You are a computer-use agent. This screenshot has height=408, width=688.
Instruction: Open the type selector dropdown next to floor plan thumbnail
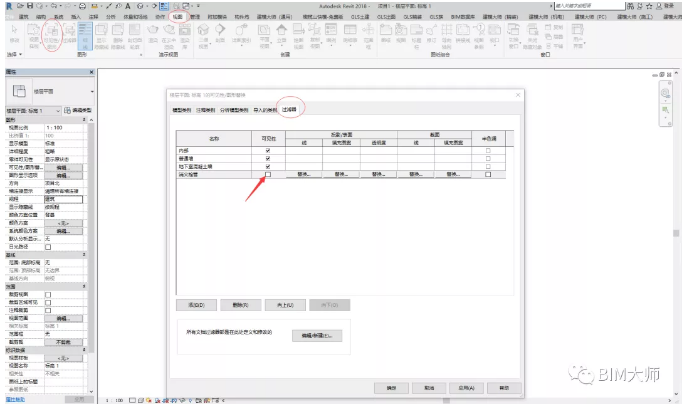pyautogui.click(x=92, y=92)
